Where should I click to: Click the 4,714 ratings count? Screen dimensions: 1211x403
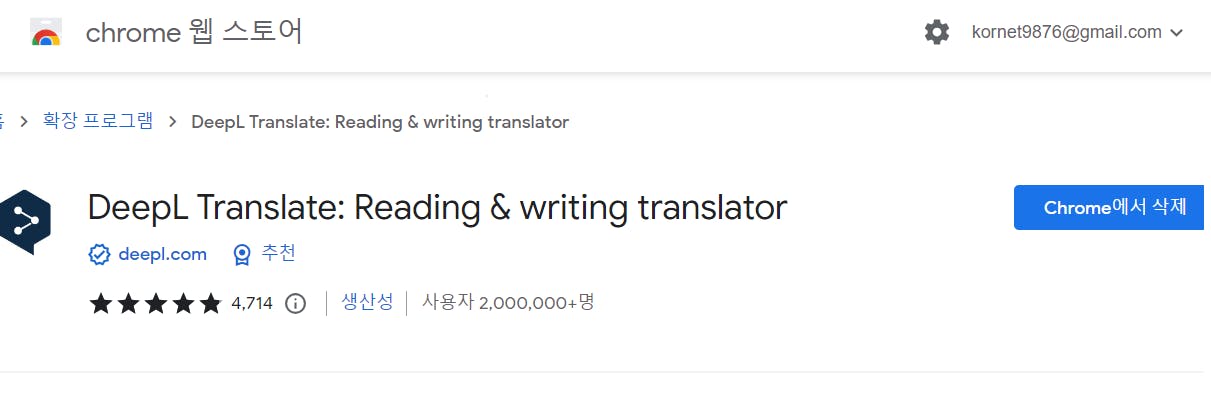pyautogui.click(x=251, y=303)
